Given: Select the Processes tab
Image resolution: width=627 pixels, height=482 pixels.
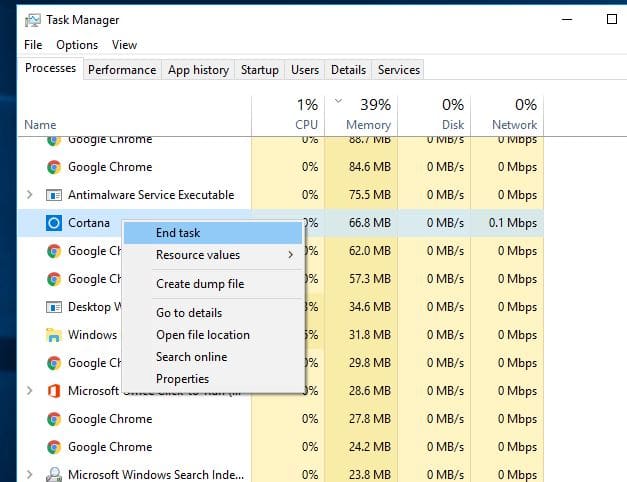Looking at the screenshot, I should [x=50, y=68].
